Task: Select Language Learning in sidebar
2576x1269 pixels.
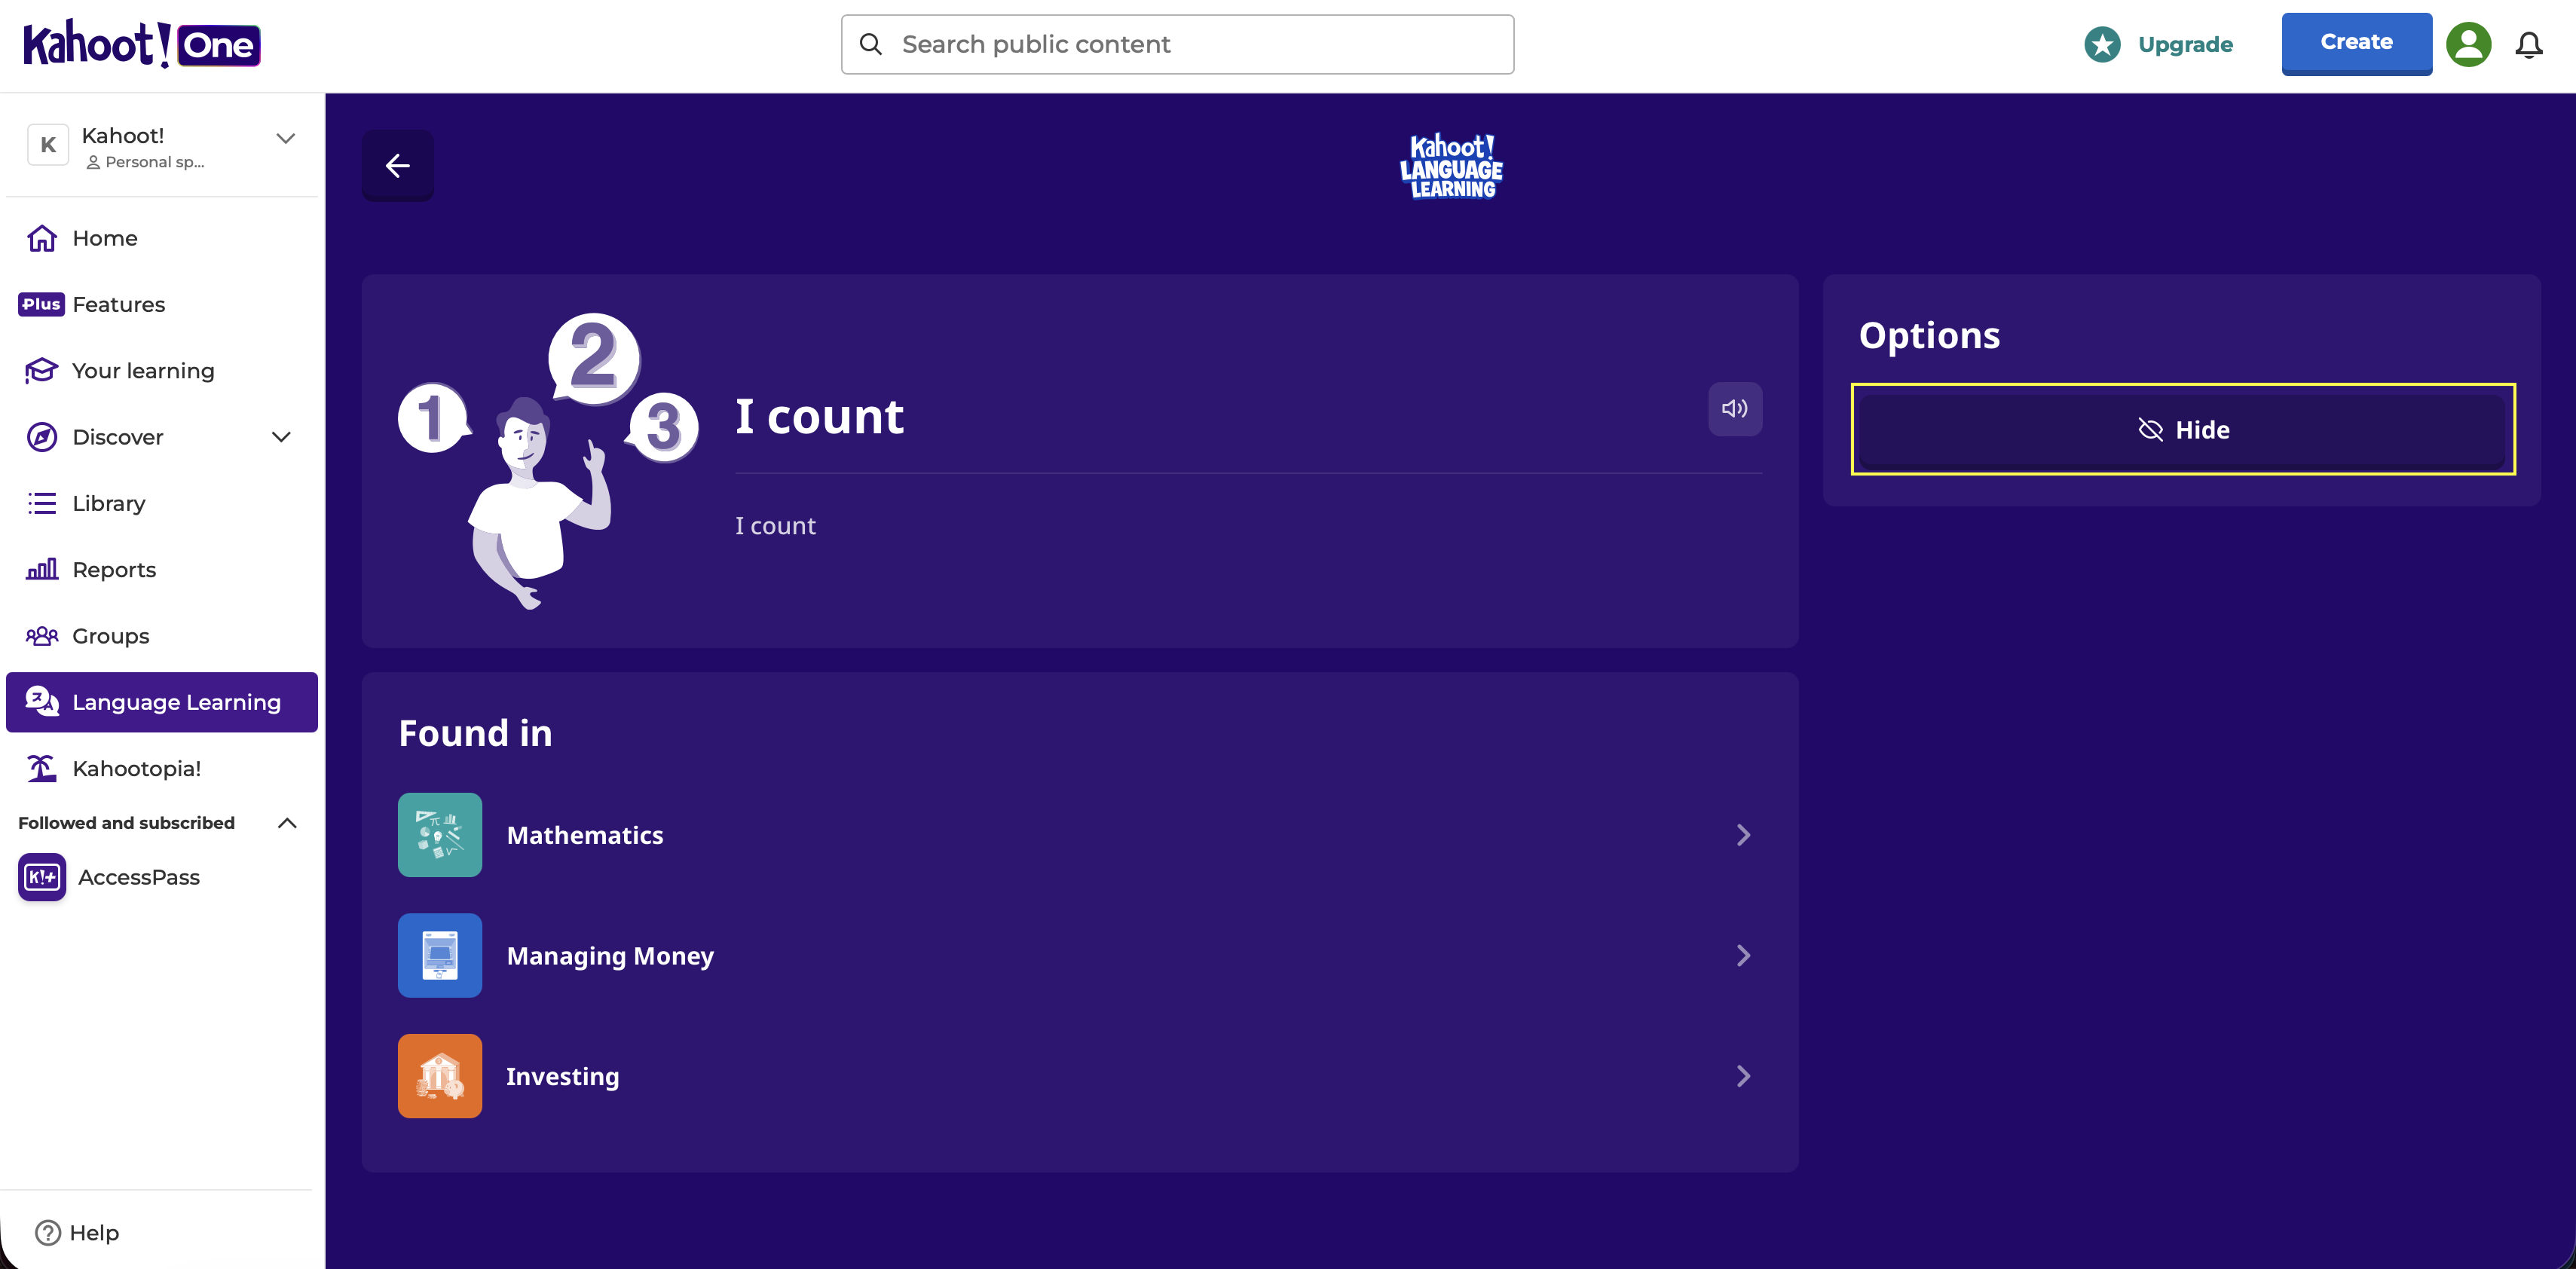Action: click(x=162, y=702)
